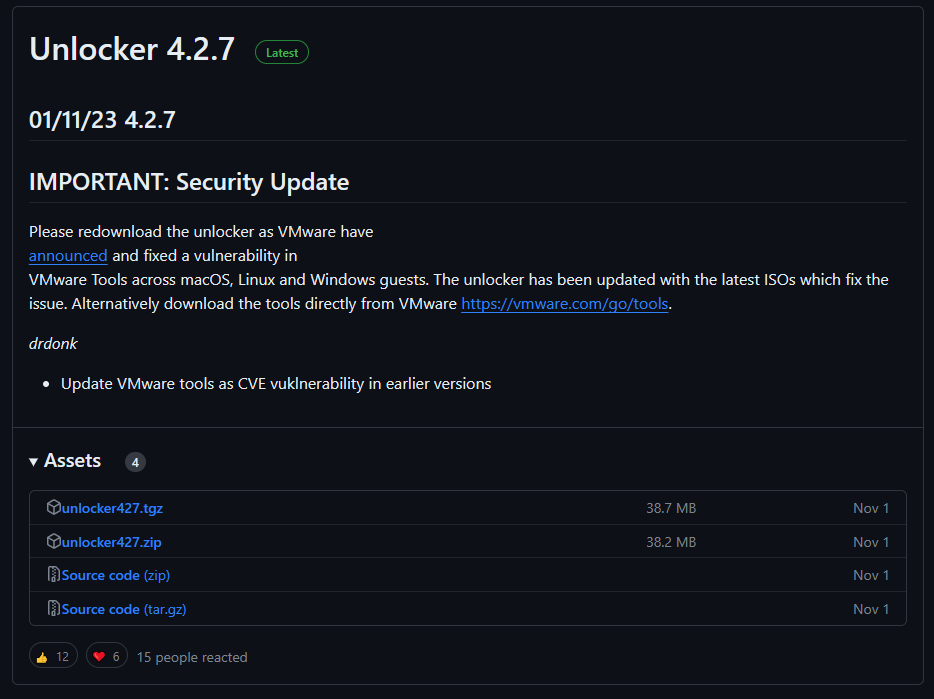Image resolution: width=934 pixels, height=699 pixels.
Task: Download Source code (tar.gz)
Action: (x=124, y=610)
